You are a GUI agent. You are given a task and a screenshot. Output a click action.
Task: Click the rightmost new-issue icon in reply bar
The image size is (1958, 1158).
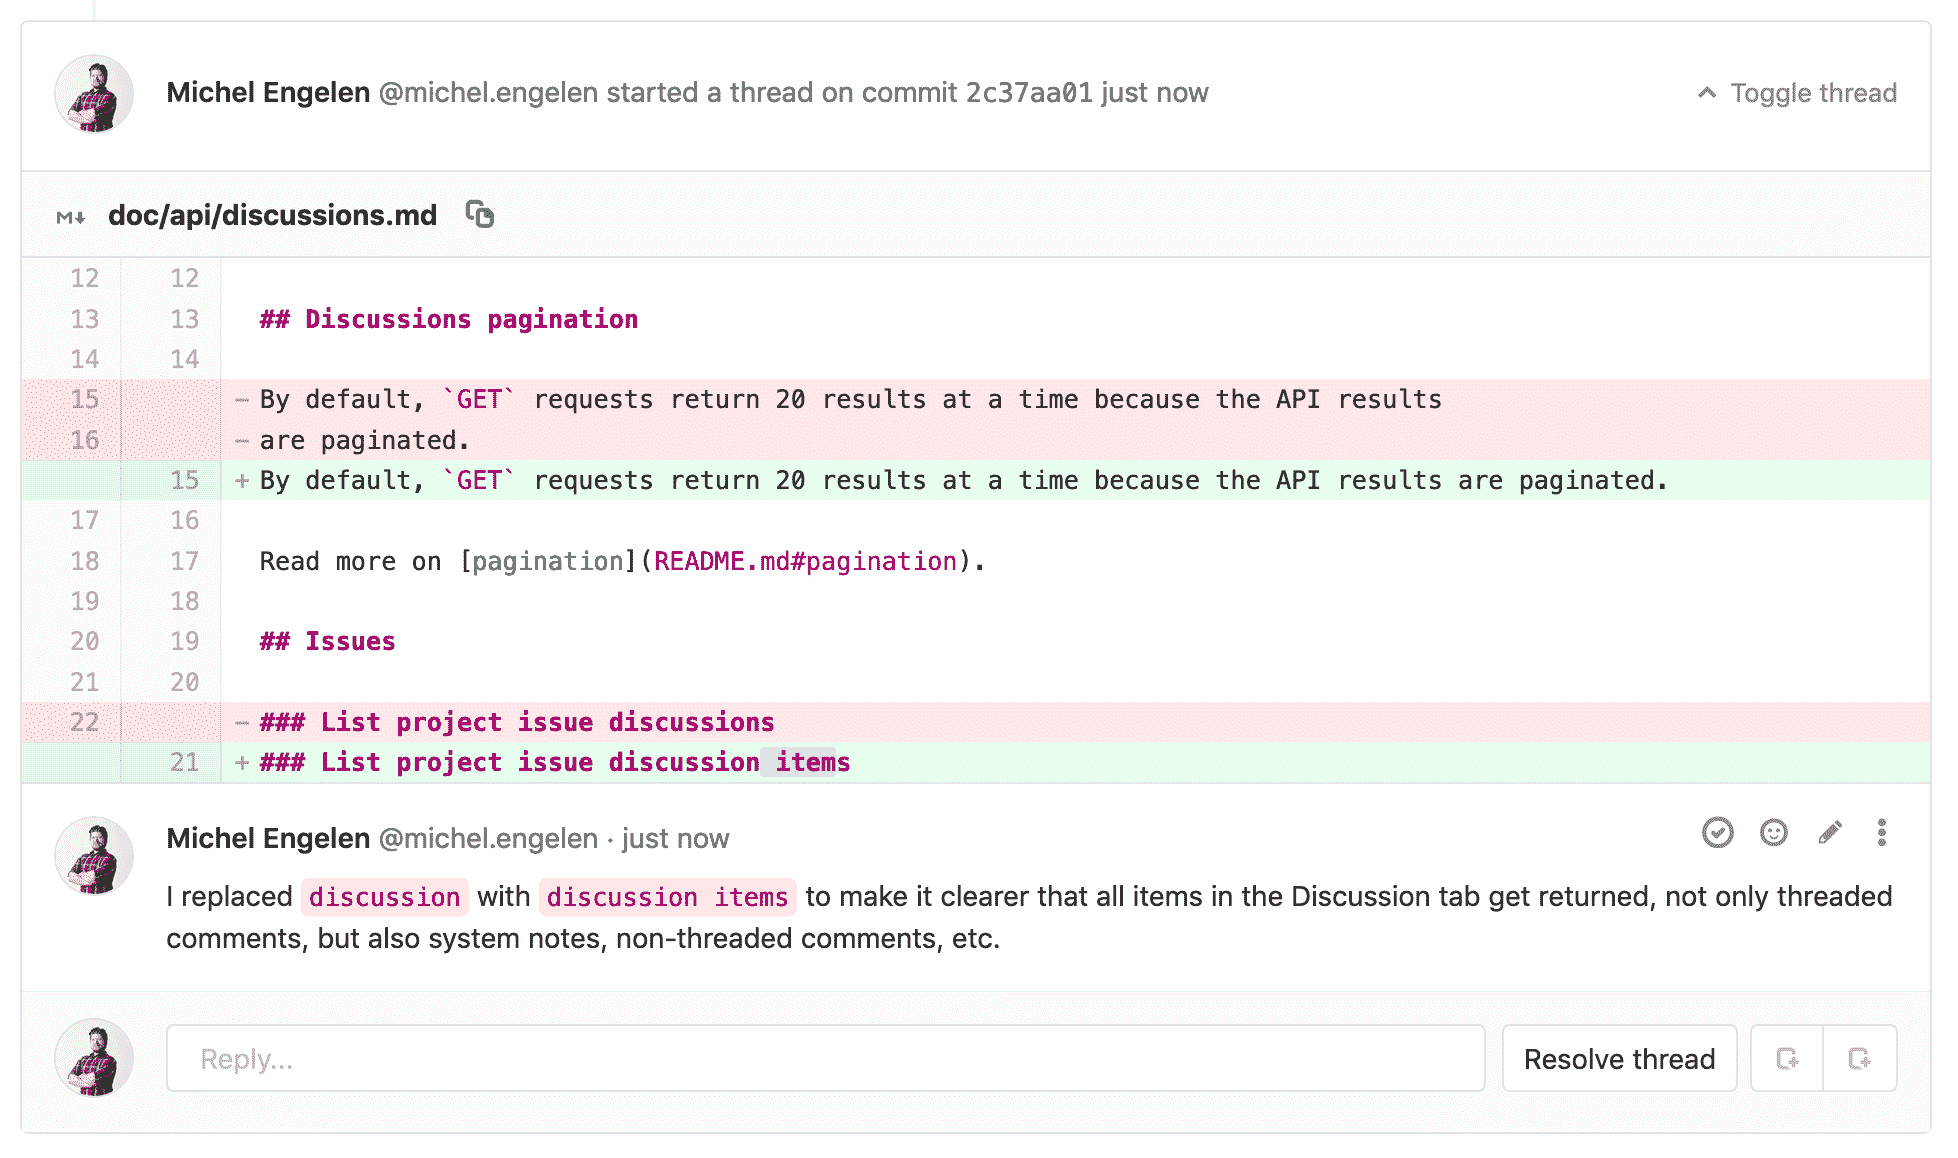1860,1058
